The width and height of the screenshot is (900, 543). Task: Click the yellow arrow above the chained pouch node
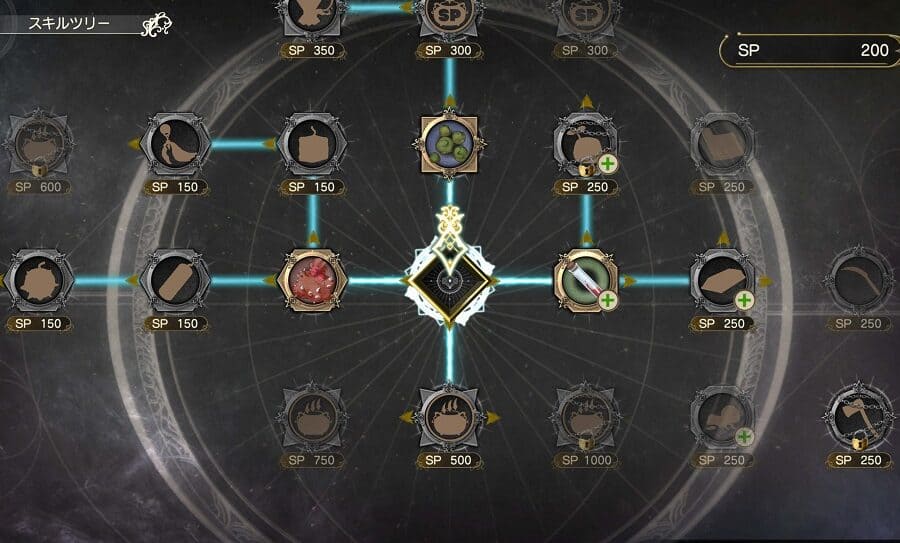click(x=586, y=102)
